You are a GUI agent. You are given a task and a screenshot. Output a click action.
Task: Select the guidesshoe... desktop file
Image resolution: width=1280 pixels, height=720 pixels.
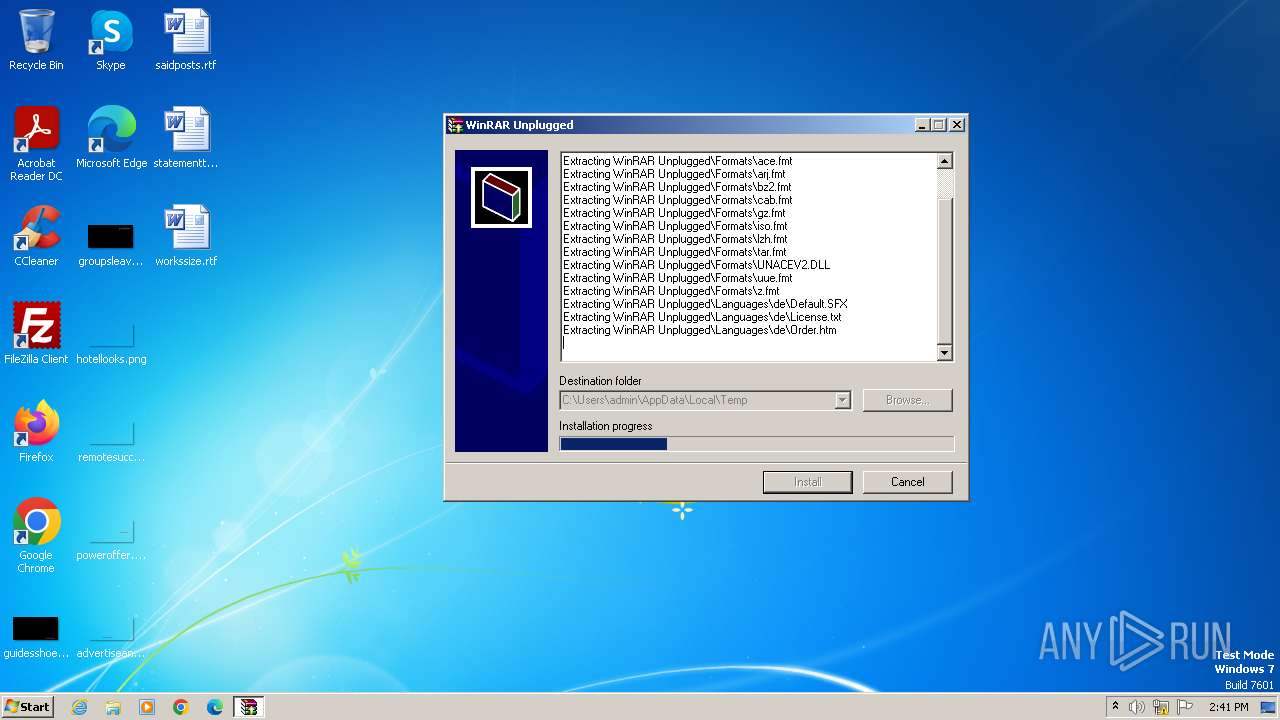point(36,637)
